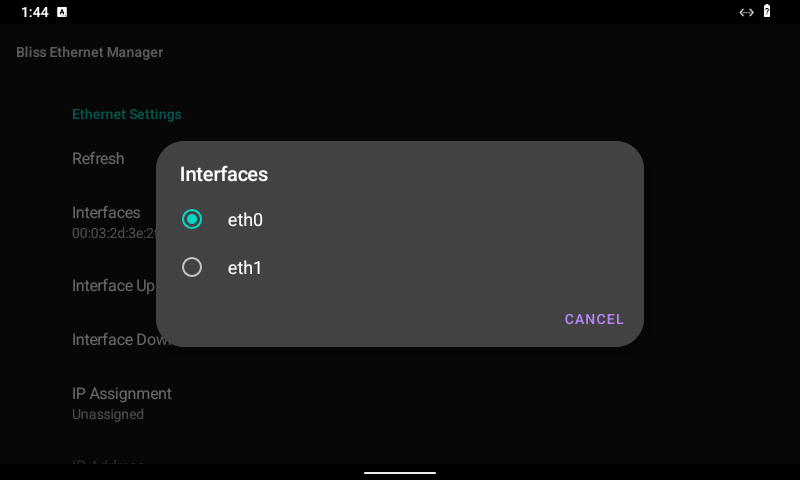The image size is (800, 480).
Task: Choose the Refresh option
Action: [98, 158]
